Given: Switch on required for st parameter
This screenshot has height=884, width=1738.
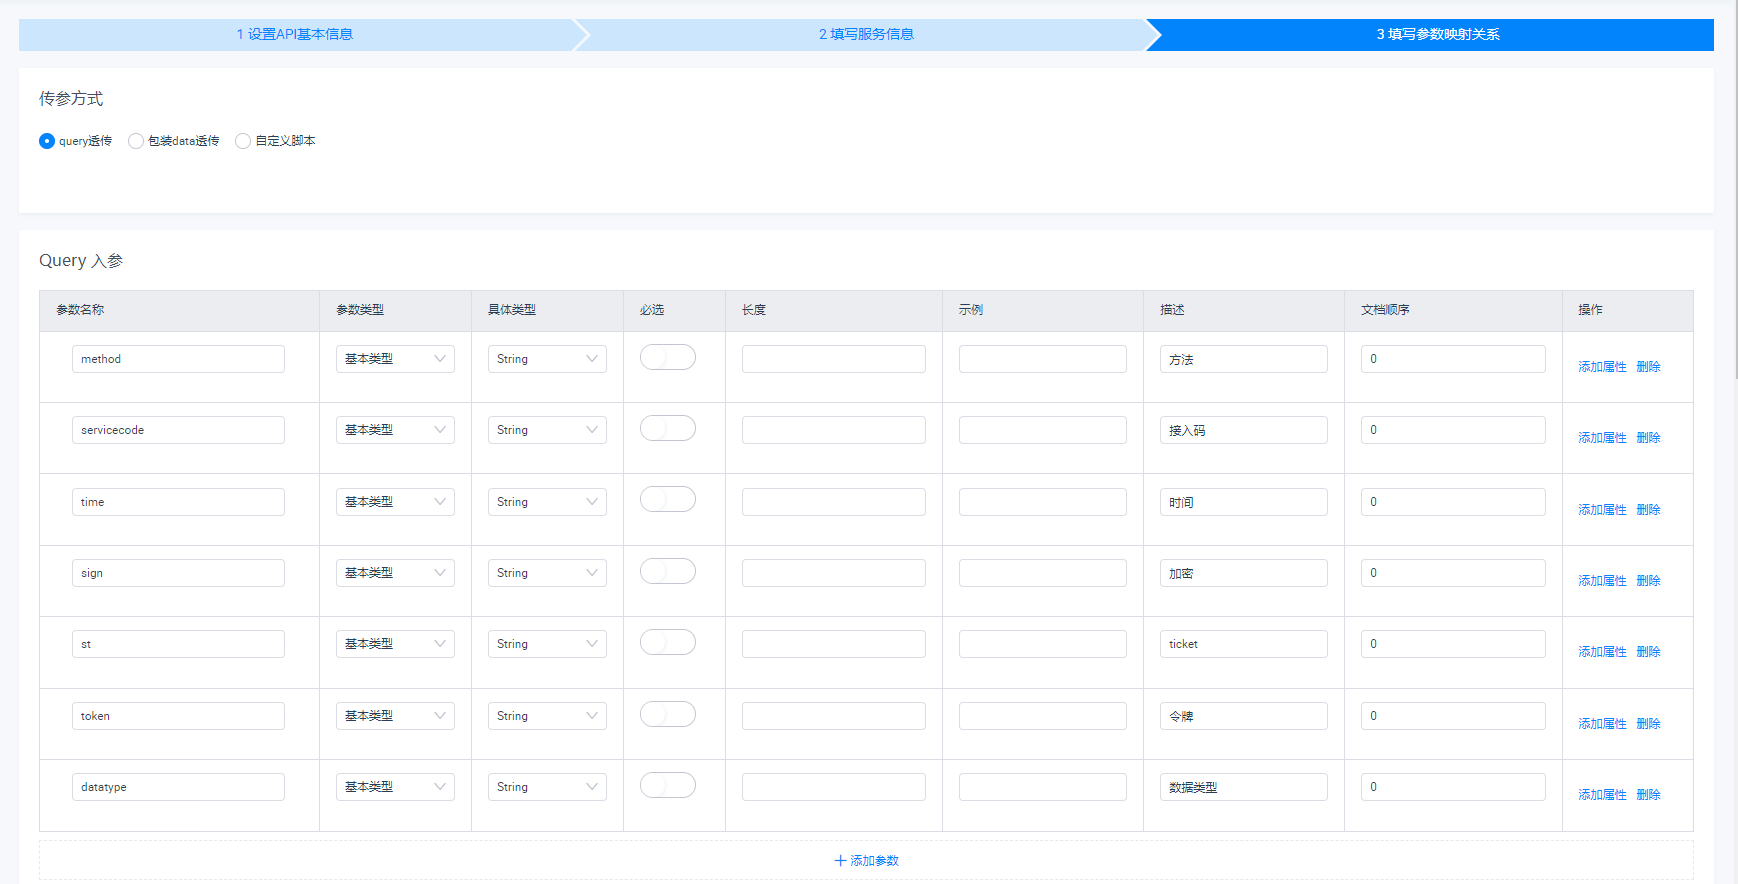Looking at the screenshot, I should (x=668, y=642).
